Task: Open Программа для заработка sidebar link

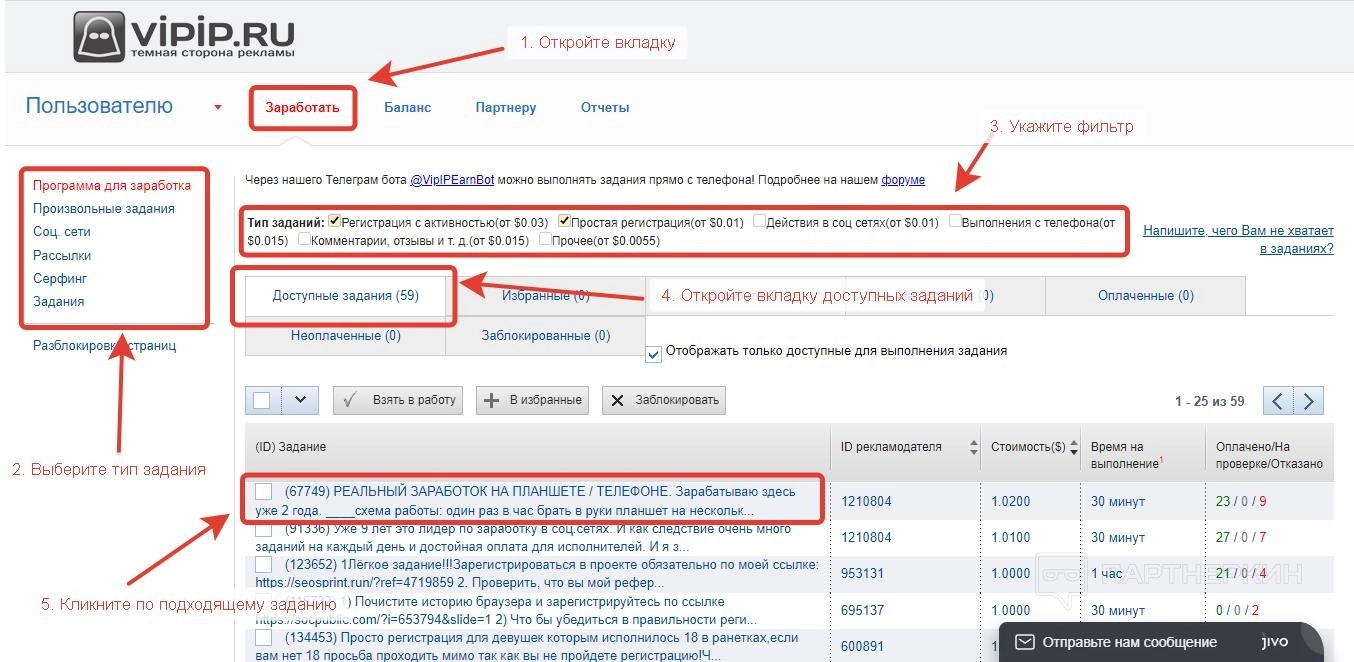Action: tap(111, 185)
